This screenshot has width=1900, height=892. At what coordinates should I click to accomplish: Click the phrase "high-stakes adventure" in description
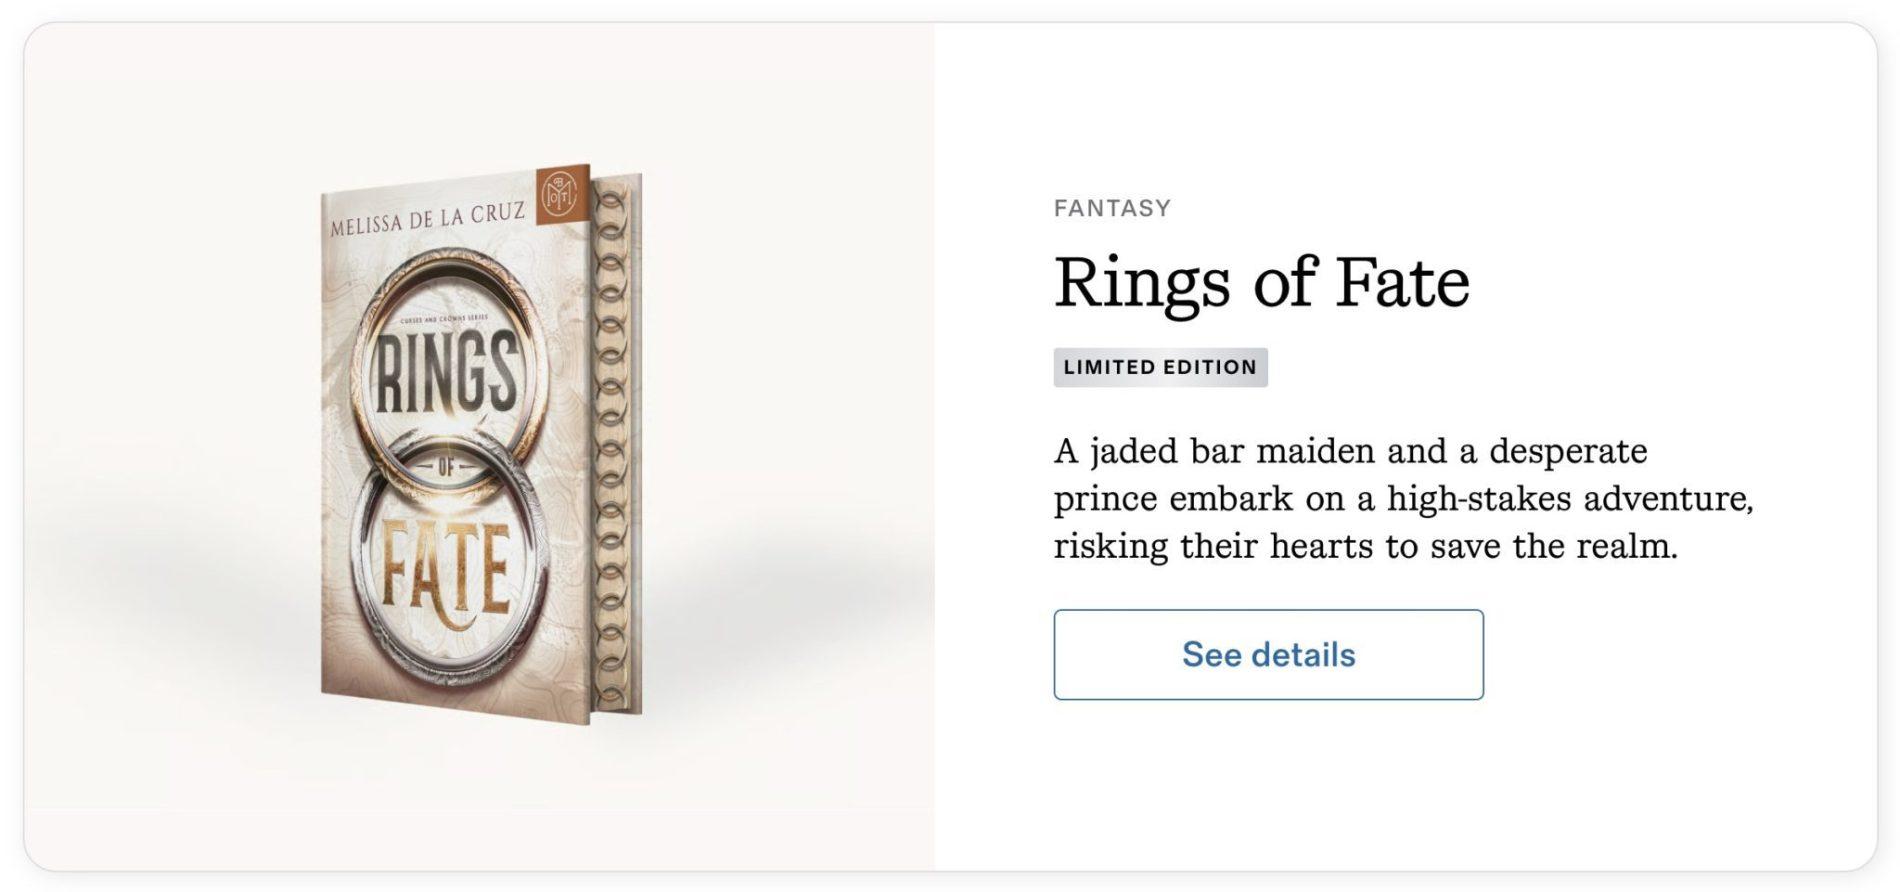pyautogui.click(x=1569, y=498)
